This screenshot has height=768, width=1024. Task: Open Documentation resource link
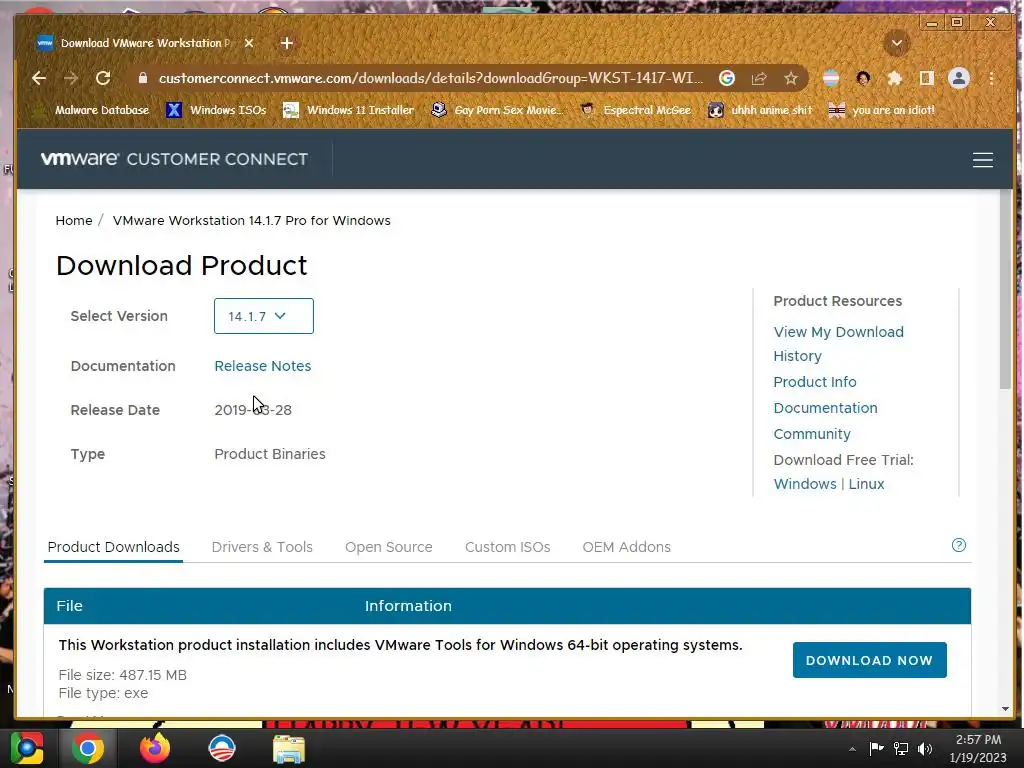[x=825, y=408]
